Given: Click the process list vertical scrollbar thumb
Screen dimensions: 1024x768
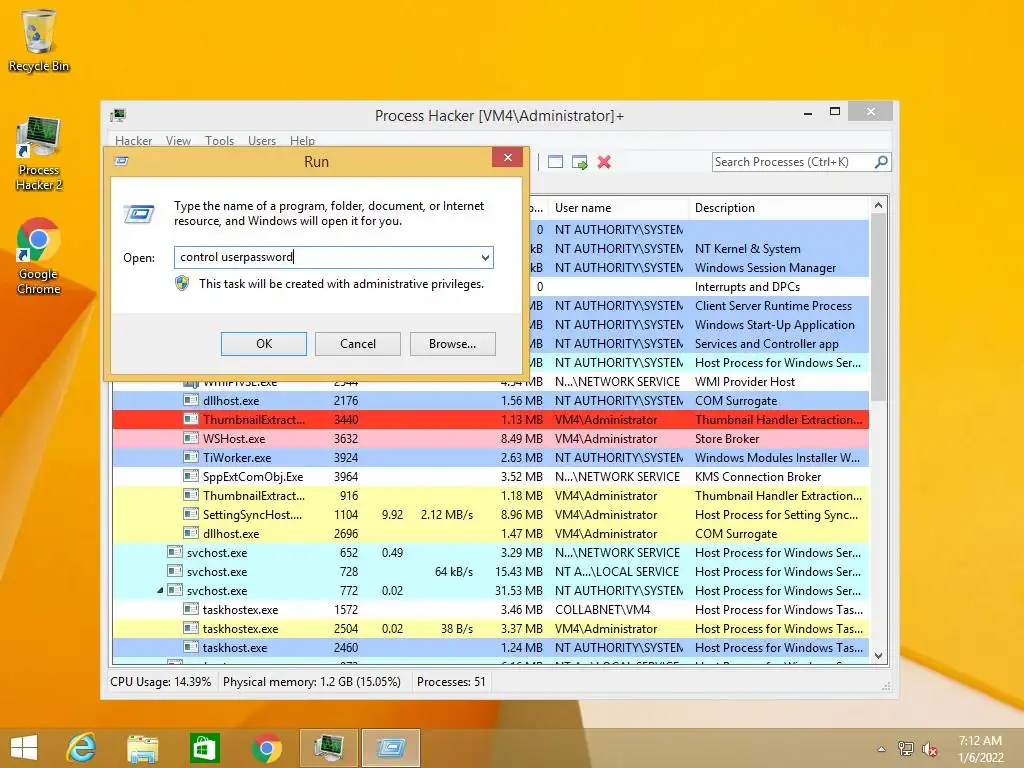Looking at the screenshot, I should tap(878, 307).
